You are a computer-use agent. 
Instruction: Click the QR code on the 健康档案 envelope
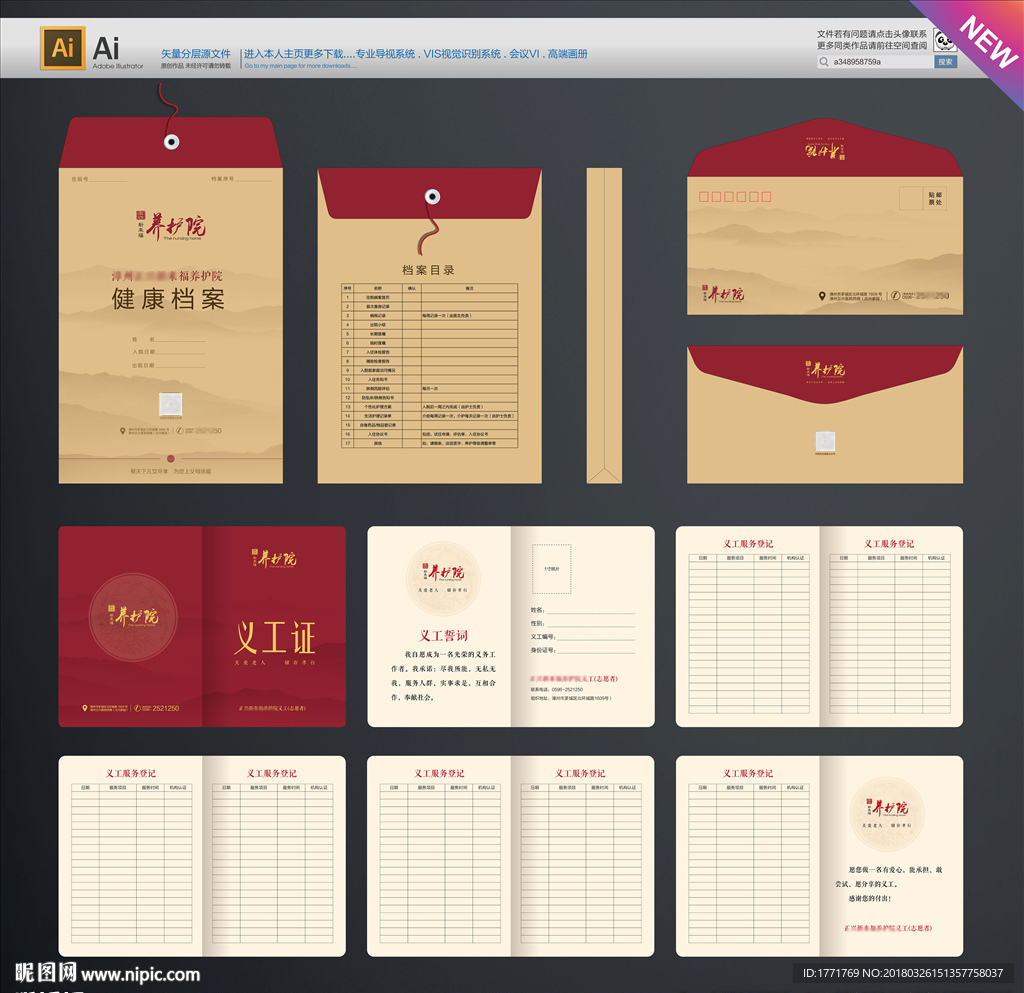pos(170,404)
